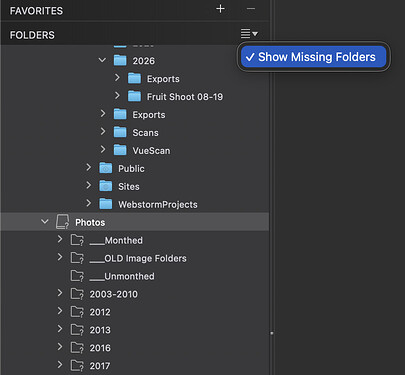Add a favorite with the plus button

tap(220, 9)
